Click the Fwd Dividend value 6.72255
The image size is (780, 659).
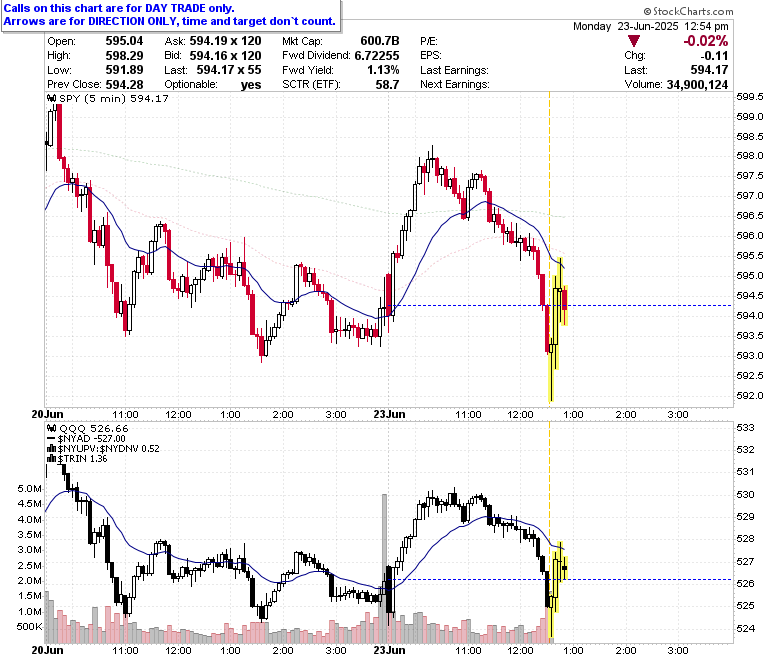tap(377, 55)
